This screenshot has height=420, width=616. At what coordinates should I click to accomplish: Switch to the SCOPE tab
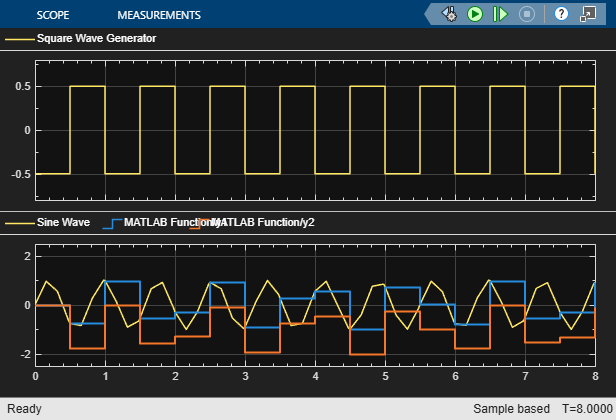coord(53,15)
